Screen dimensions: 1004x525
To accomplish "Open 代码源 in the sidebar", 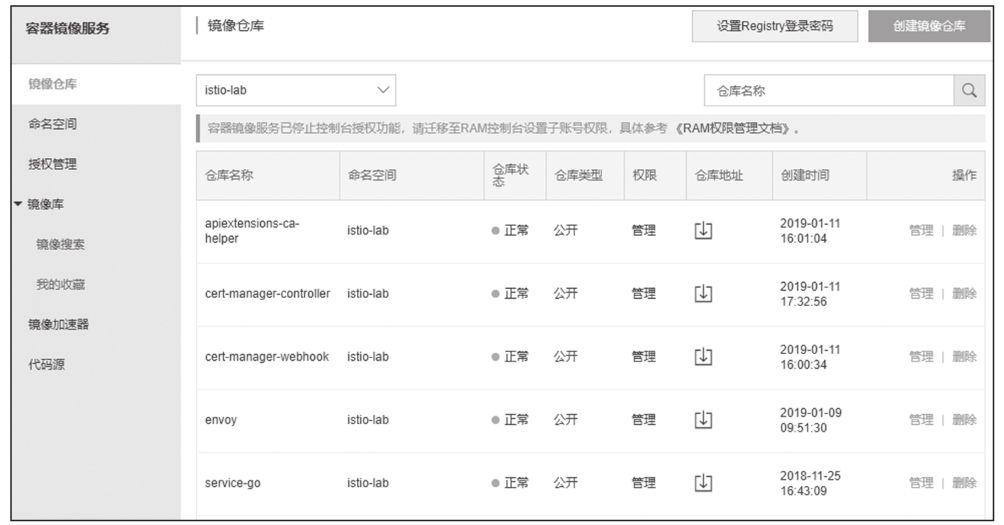I will (46, 365).
